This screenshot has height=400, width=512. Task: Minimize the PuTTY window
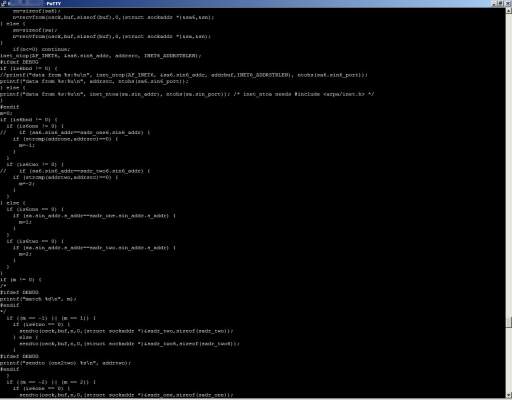click(494, 3)
